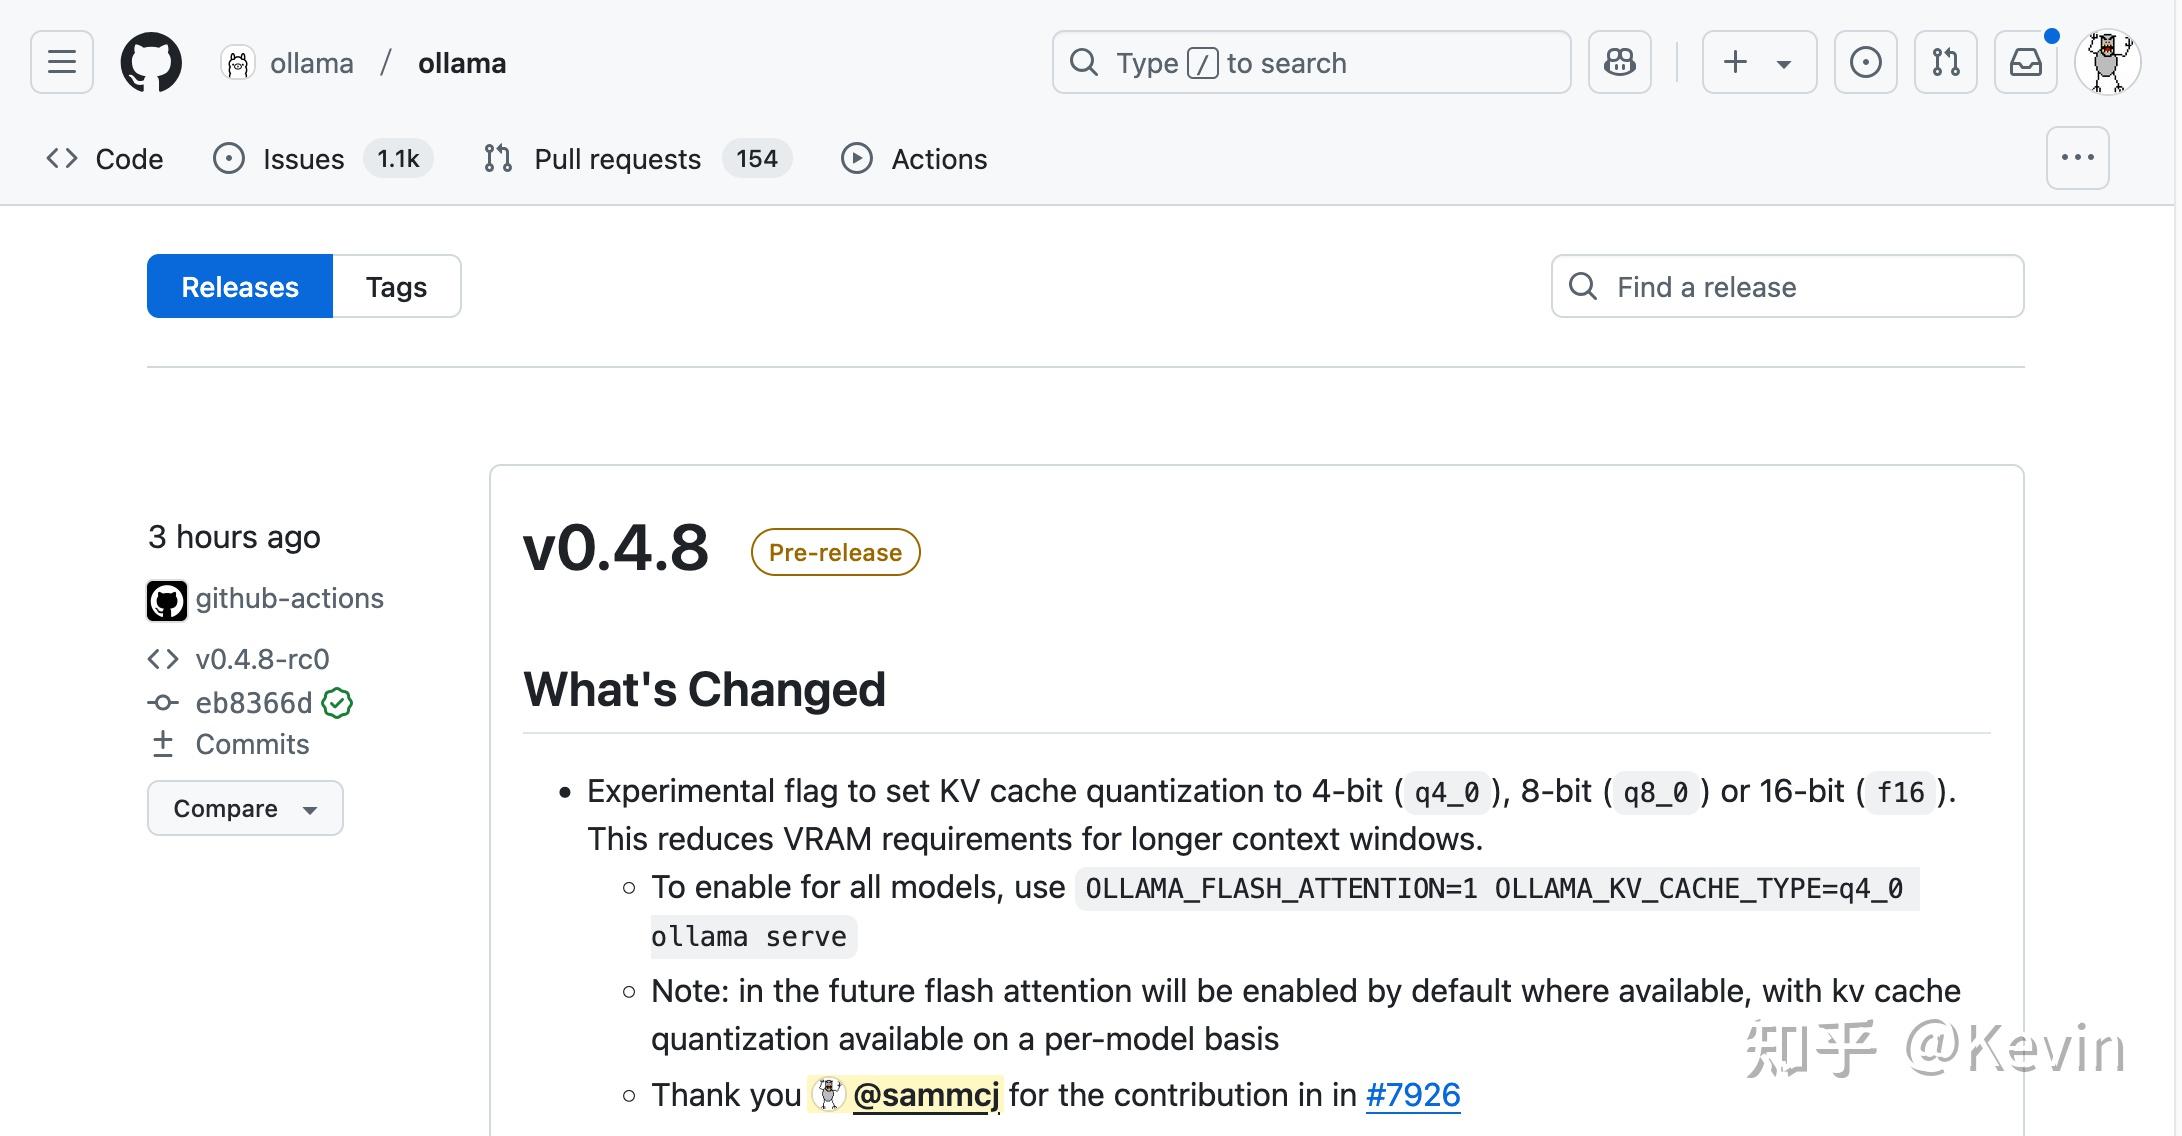Expand the Compare dropdown button
This screenshot has width=2182, height=1136.
point(245,808)
